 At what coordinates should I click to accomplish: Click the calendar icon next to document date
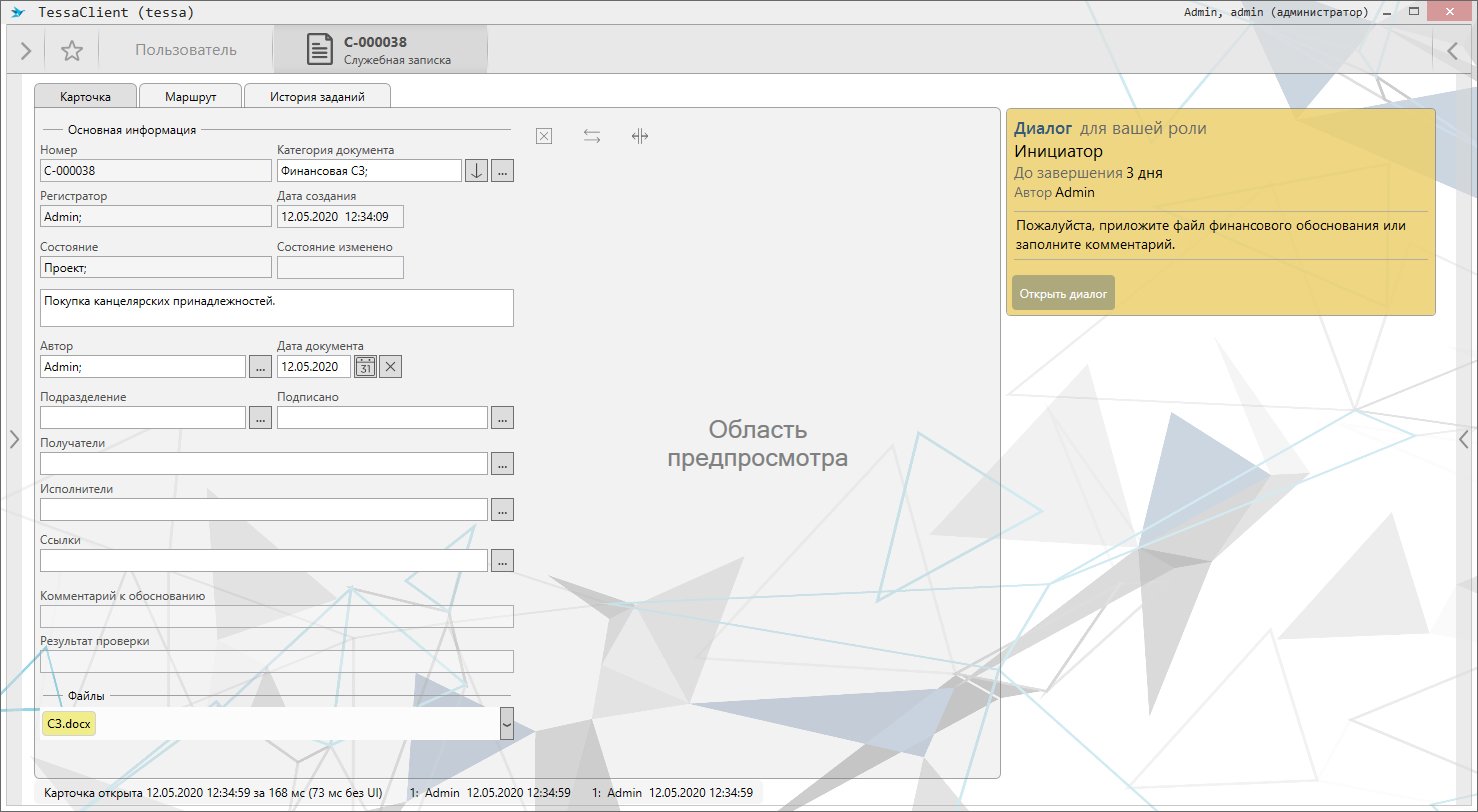pyautogui.click(x=366, y=367)
